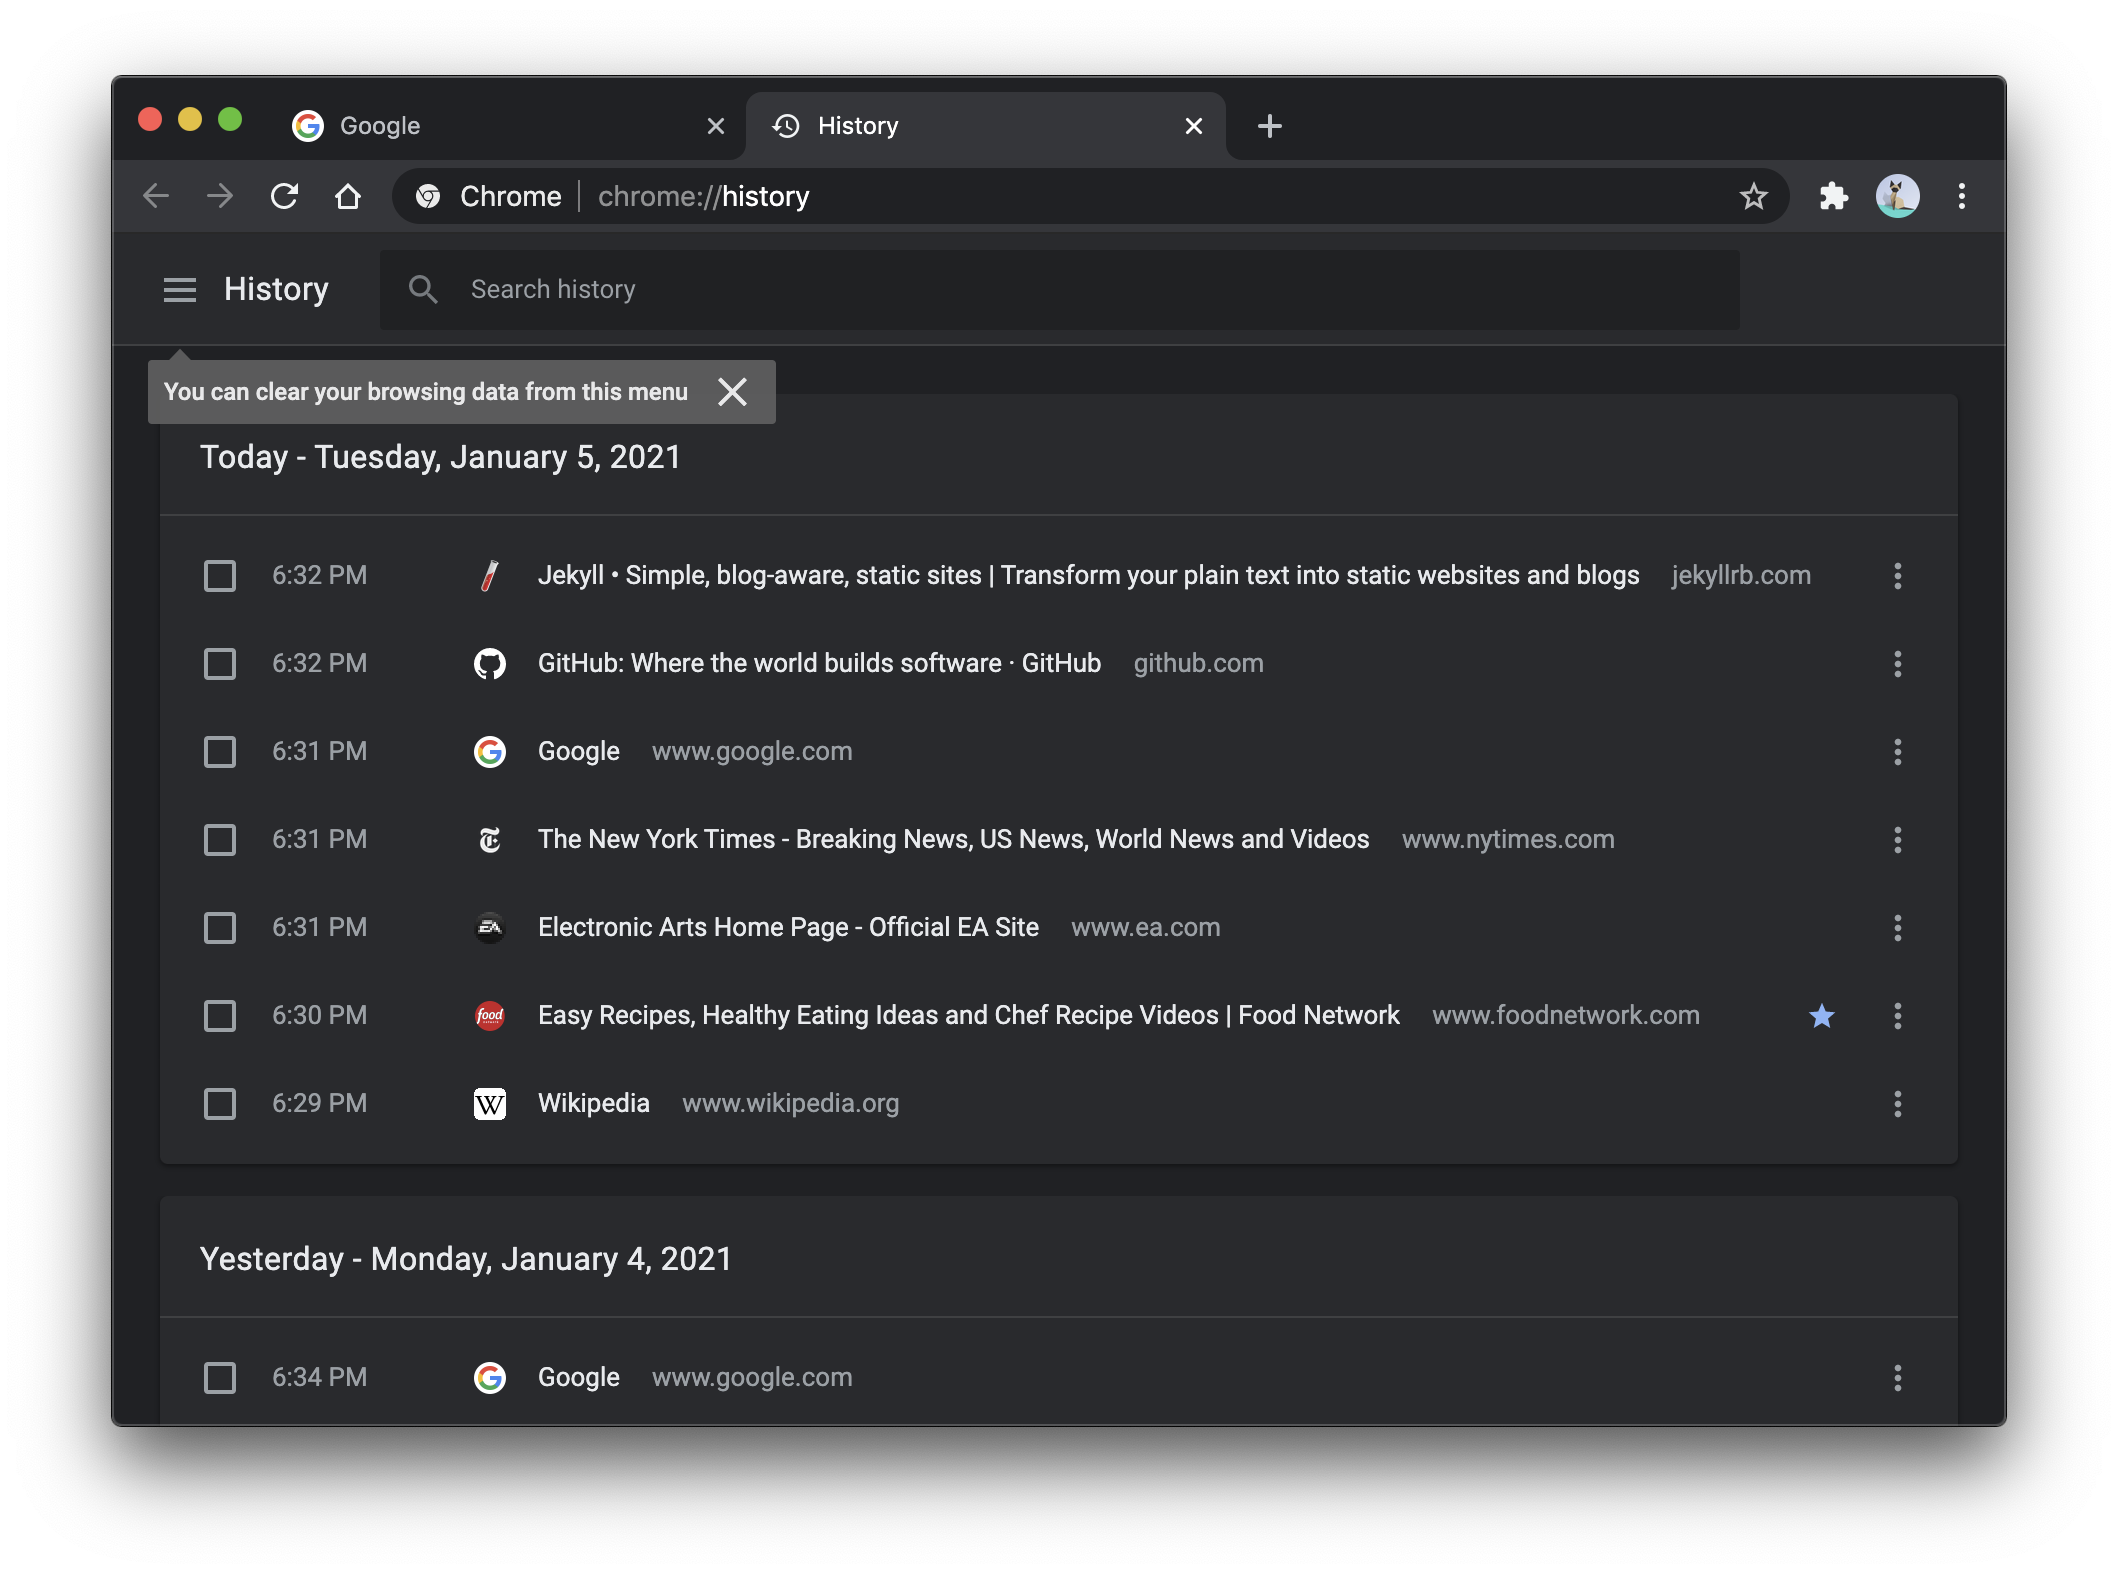Check the 6:31 PM Google entry
2118x1574 pixels.
pos(220,751)
